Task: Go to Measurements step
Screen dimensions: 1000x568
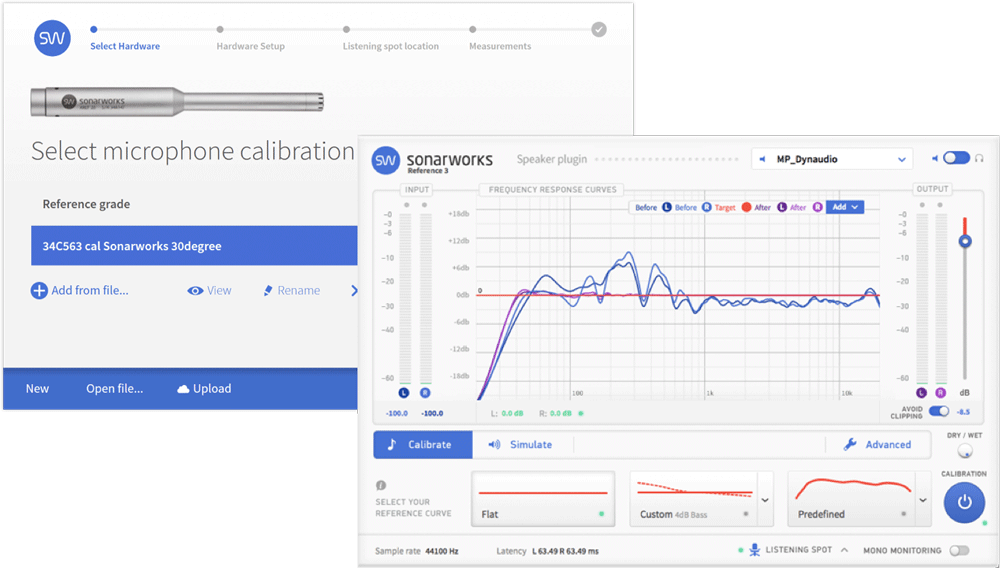Action: pos(500,46)
